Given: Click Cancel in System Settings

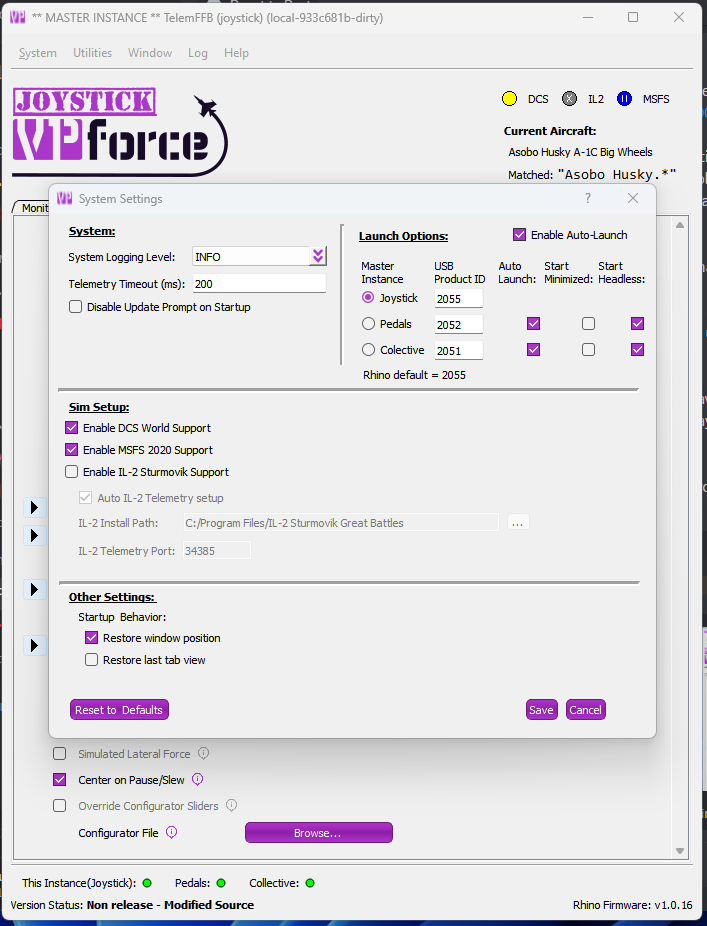Looking at the screenshot, I should (x=585, y=710).
